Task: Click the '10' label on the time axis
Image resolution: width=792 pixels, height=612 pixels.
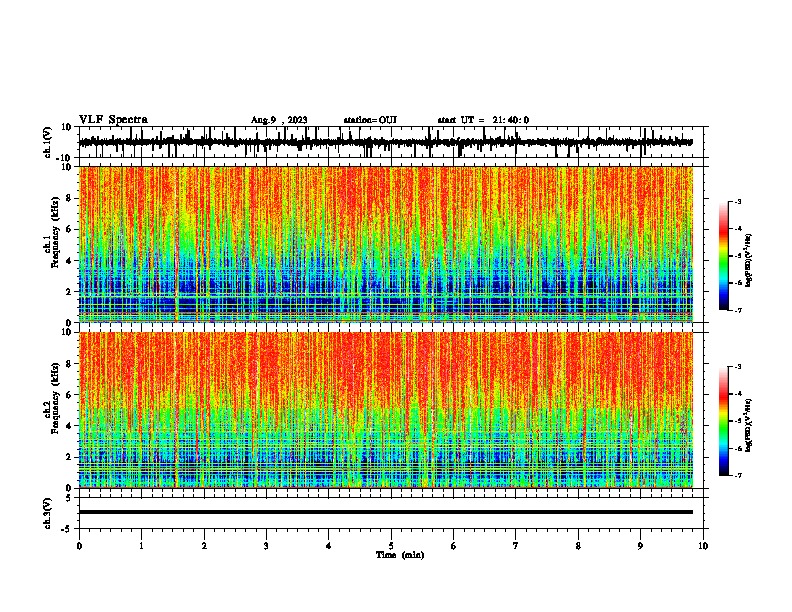Action: 703,546
